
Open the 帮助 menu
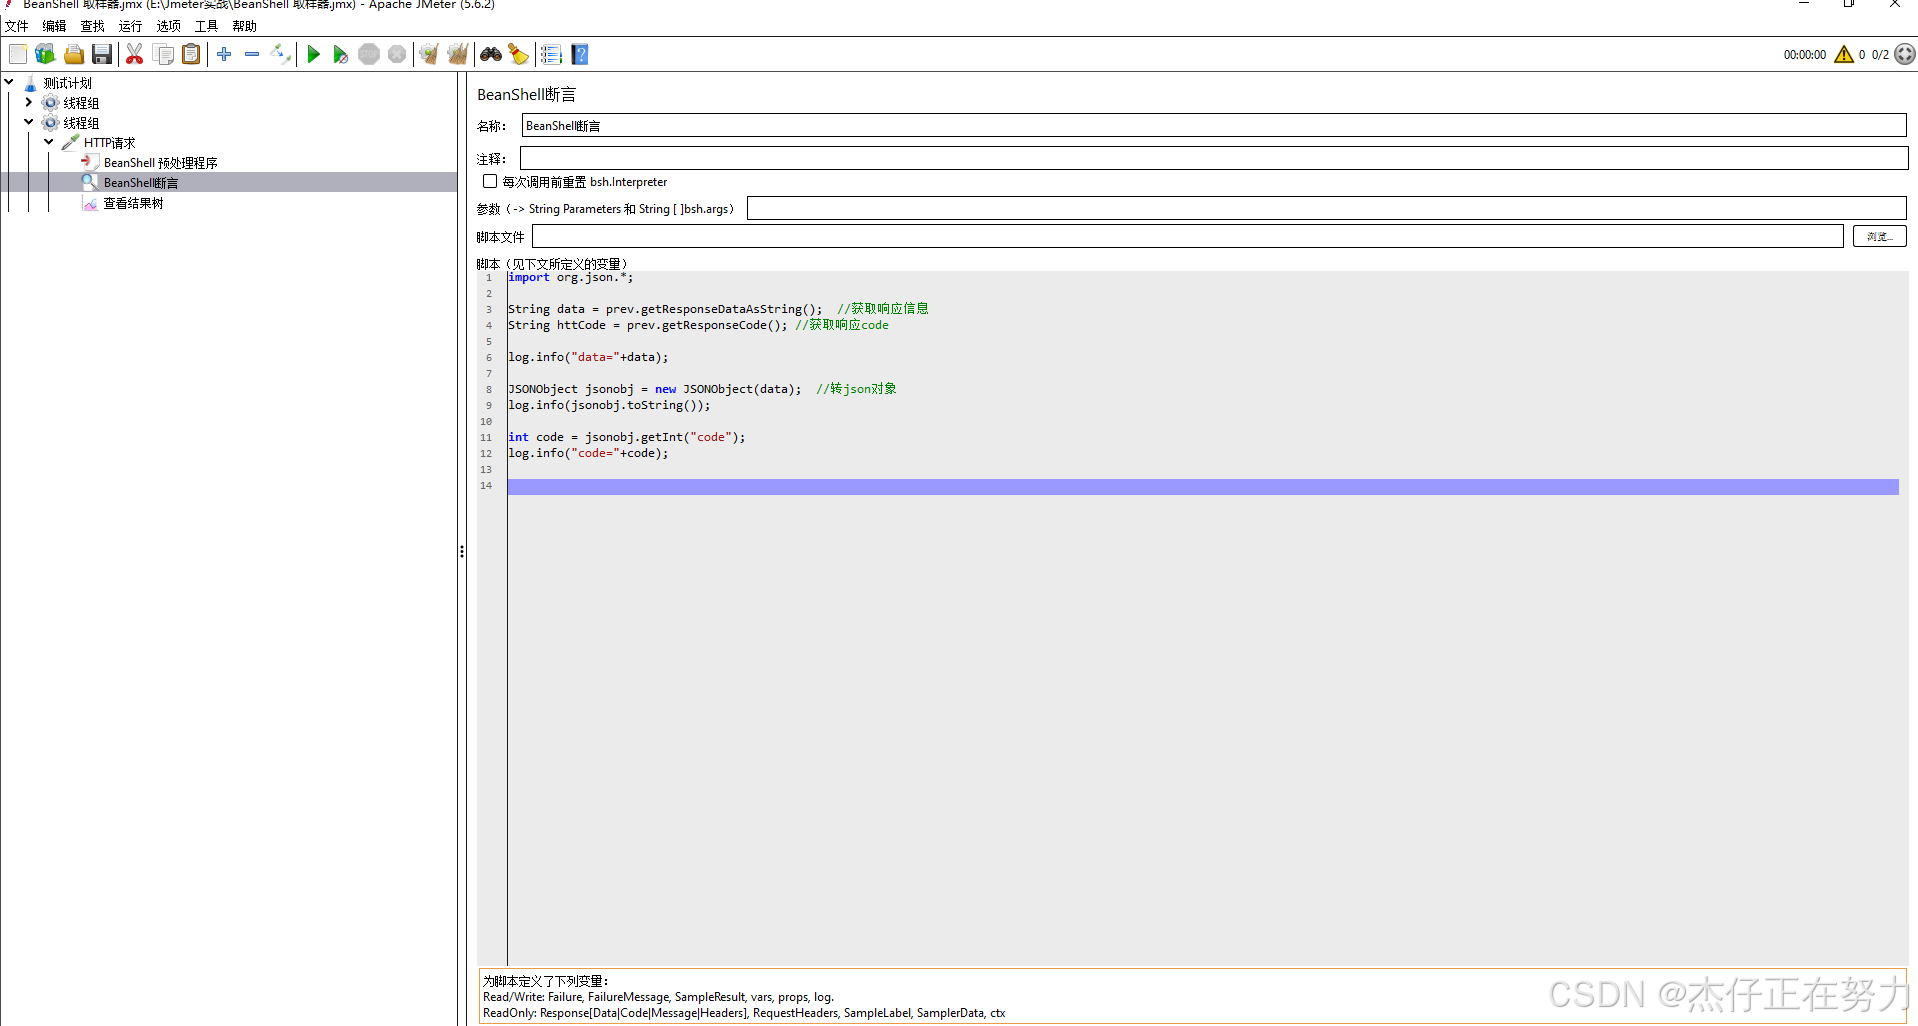pos(244,26)
